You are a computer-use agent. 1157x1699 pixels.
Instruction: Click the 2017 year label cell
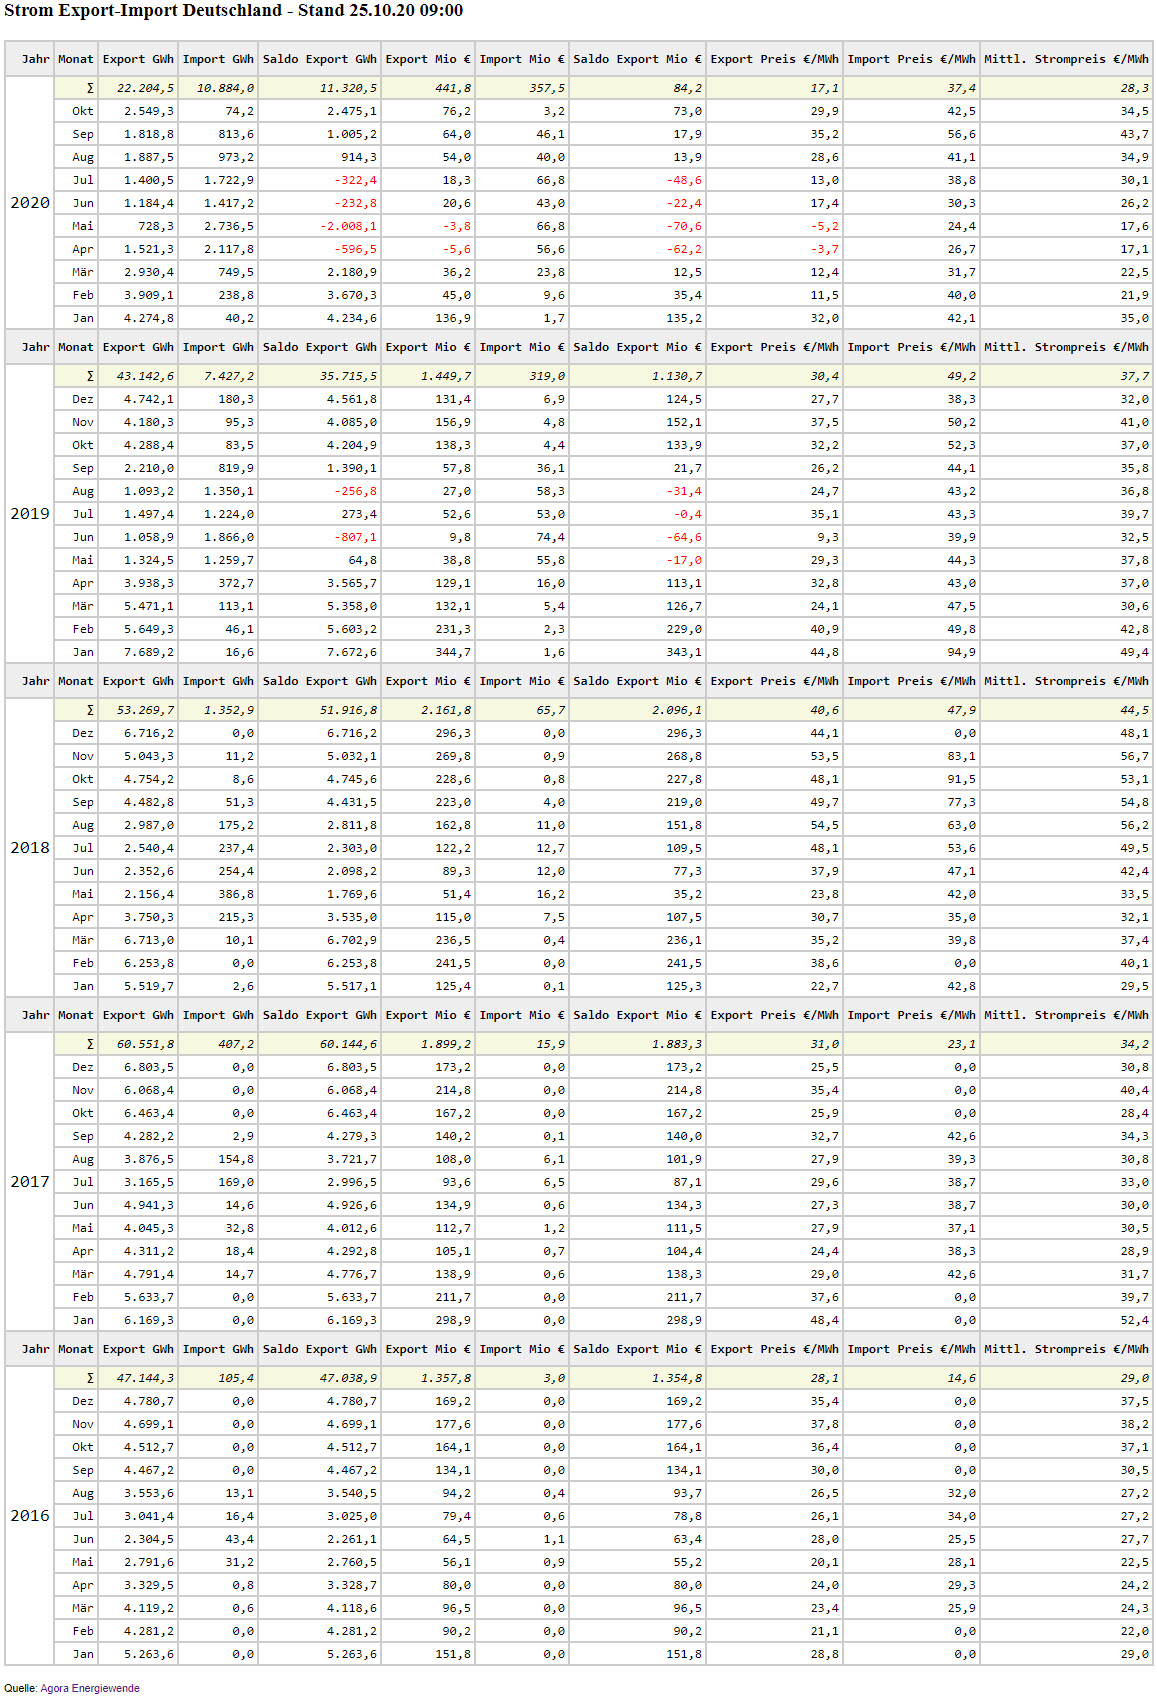pos(29,1182)
